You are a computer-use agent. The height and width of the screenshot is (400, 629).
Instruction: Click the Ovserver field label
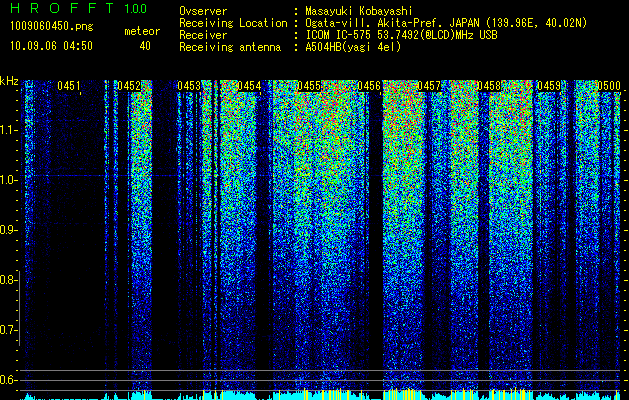click(203, 11)
